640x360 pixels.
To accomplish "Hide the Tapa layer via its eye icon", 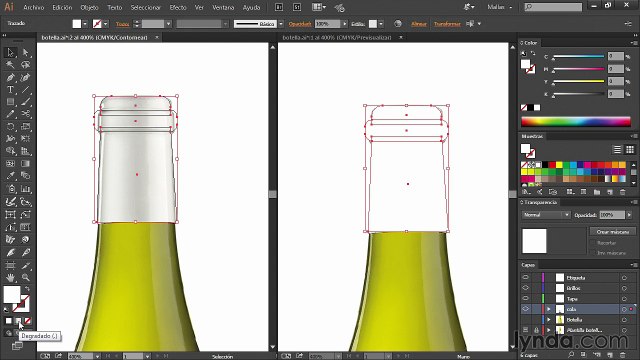I will tap(525, 299).
